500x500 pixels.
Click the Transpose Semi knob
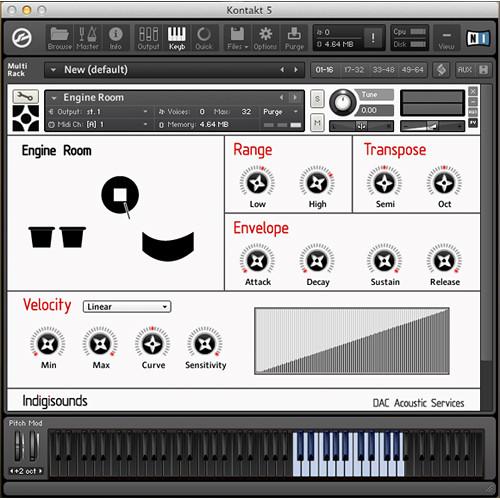pyautogui.click(x=385, y=182)
